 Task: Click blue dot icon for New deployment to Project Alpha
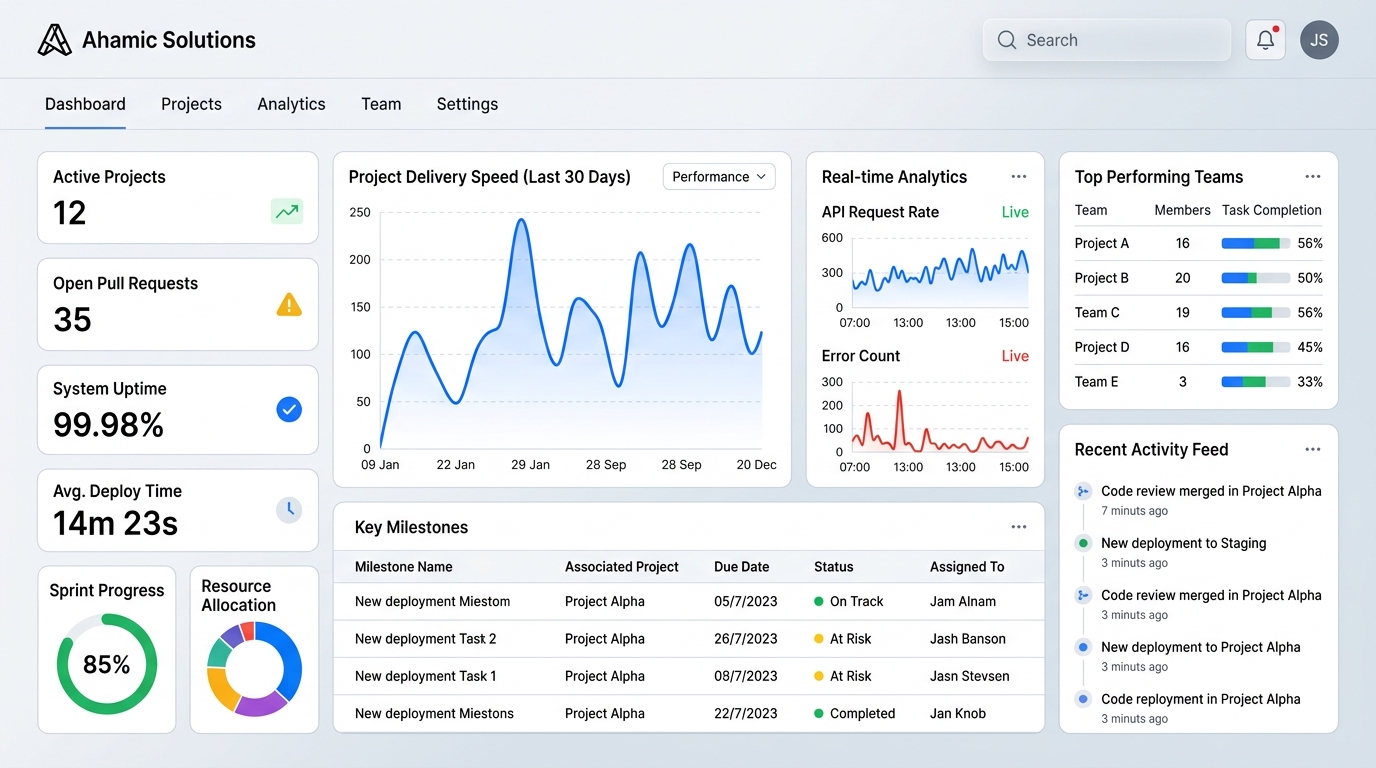point(1082,647)
